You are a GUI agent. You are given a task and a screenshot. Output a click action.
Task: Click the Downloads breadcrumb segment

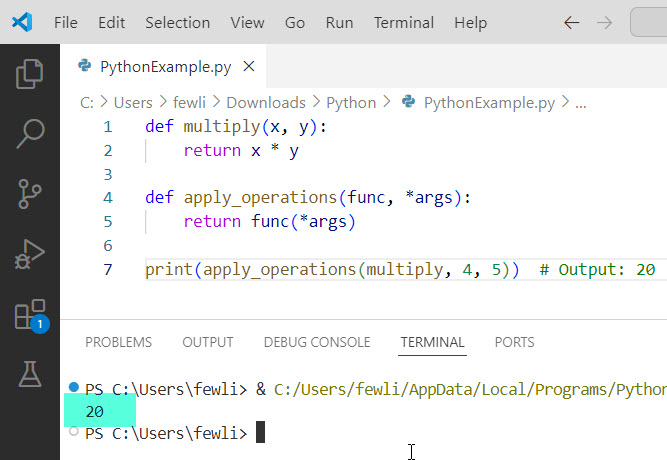click(x=266, y=103)
